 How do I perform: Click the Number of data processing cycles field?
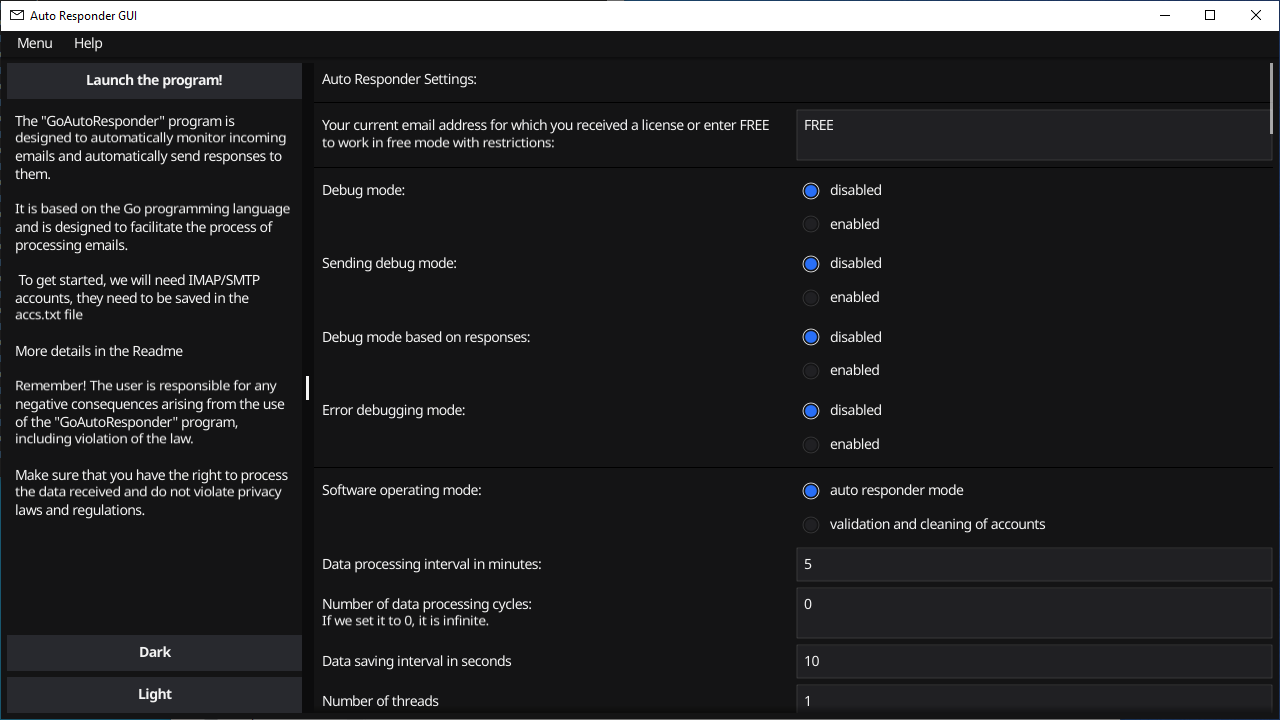[x=1034, y=612]
